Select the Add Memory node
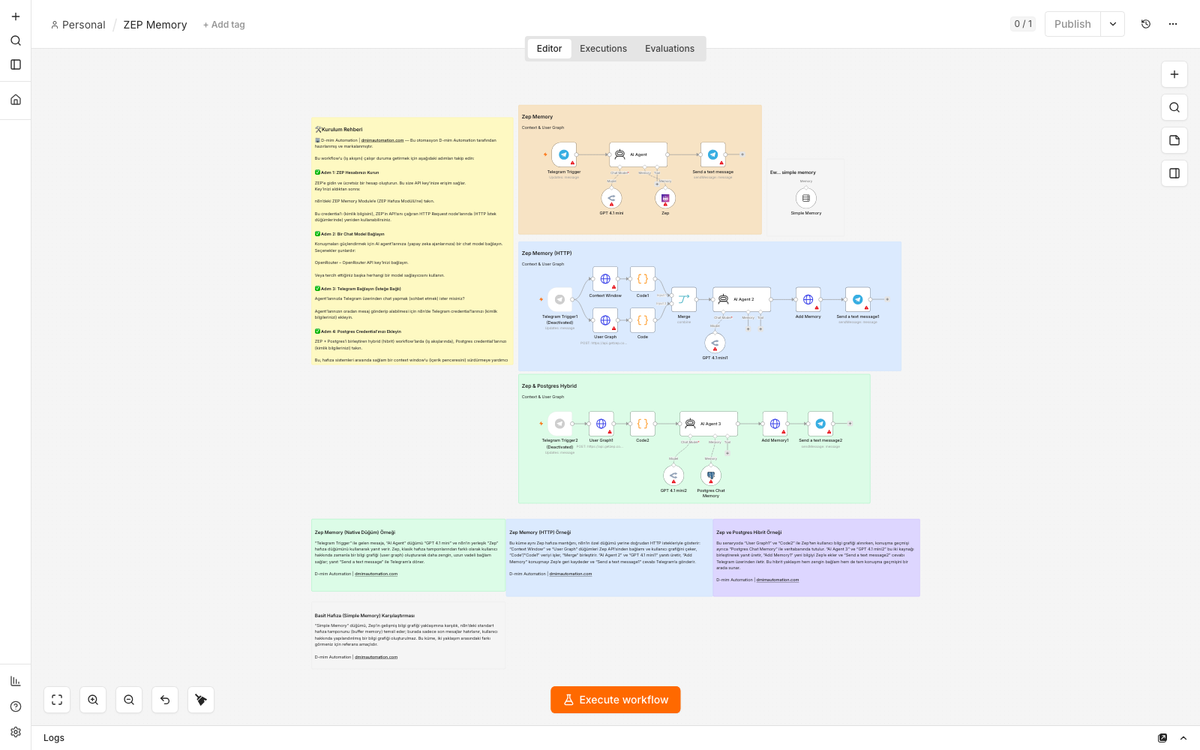 click(808, 300)
